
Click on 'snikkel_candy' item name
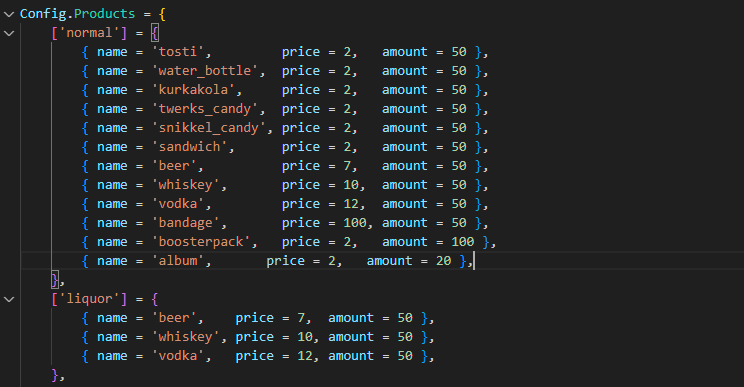pos(209,128)
